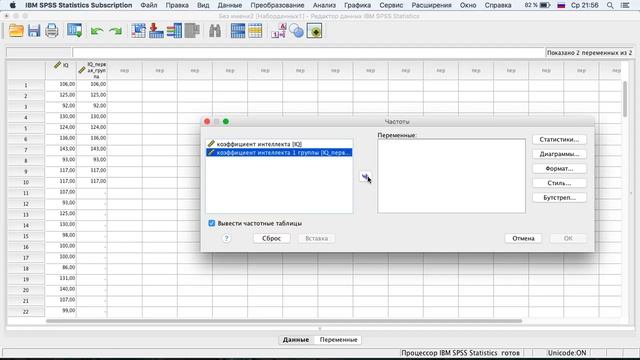
Task: Open Help with question mark button
Action: pyautogui.click(x=227, y=238)
